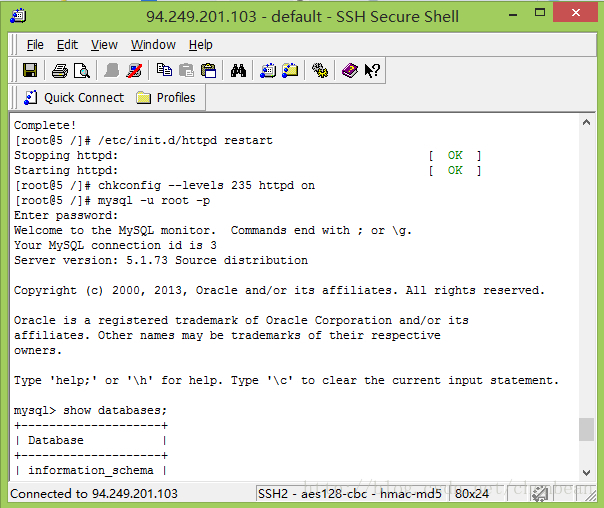Click the Print toolbar icon
Viewport: 604px width, 508px height.
coord(60,70)
